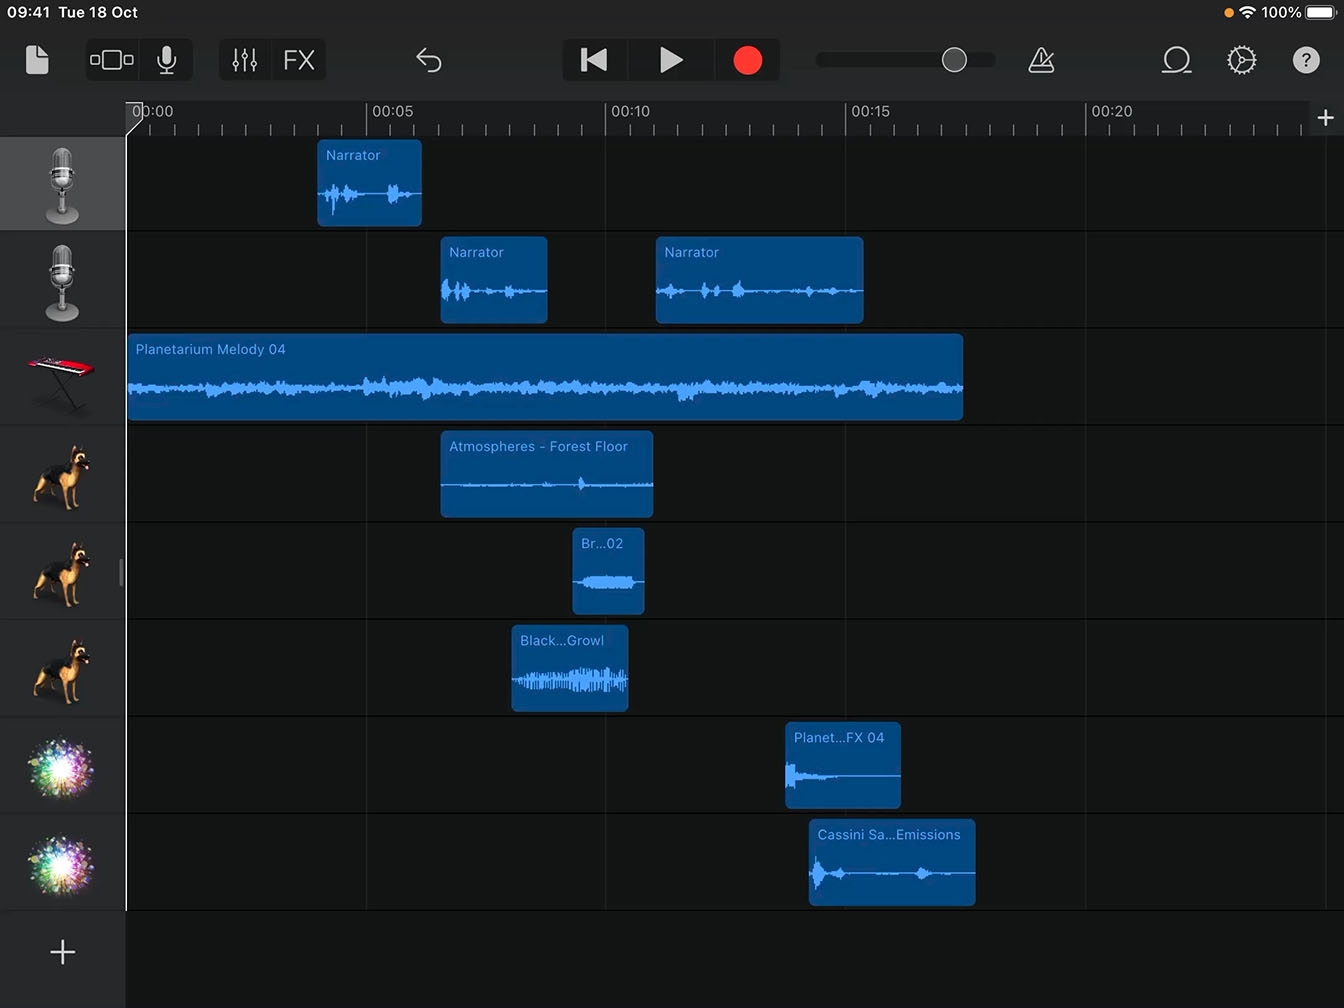Open the help question mark
Screen dimensions: 1344x1008
[x=1306, y=60]
